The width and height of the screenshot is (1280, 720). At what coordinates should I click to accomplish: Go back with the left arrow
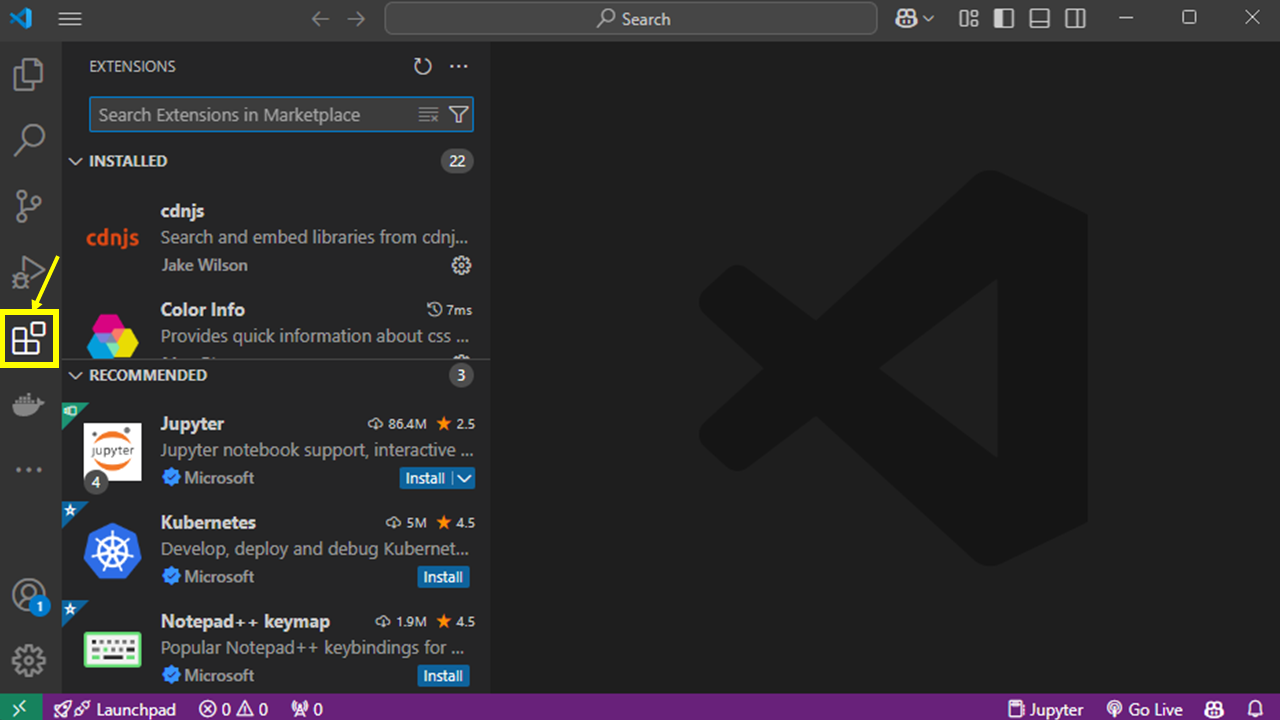[320, 19]
